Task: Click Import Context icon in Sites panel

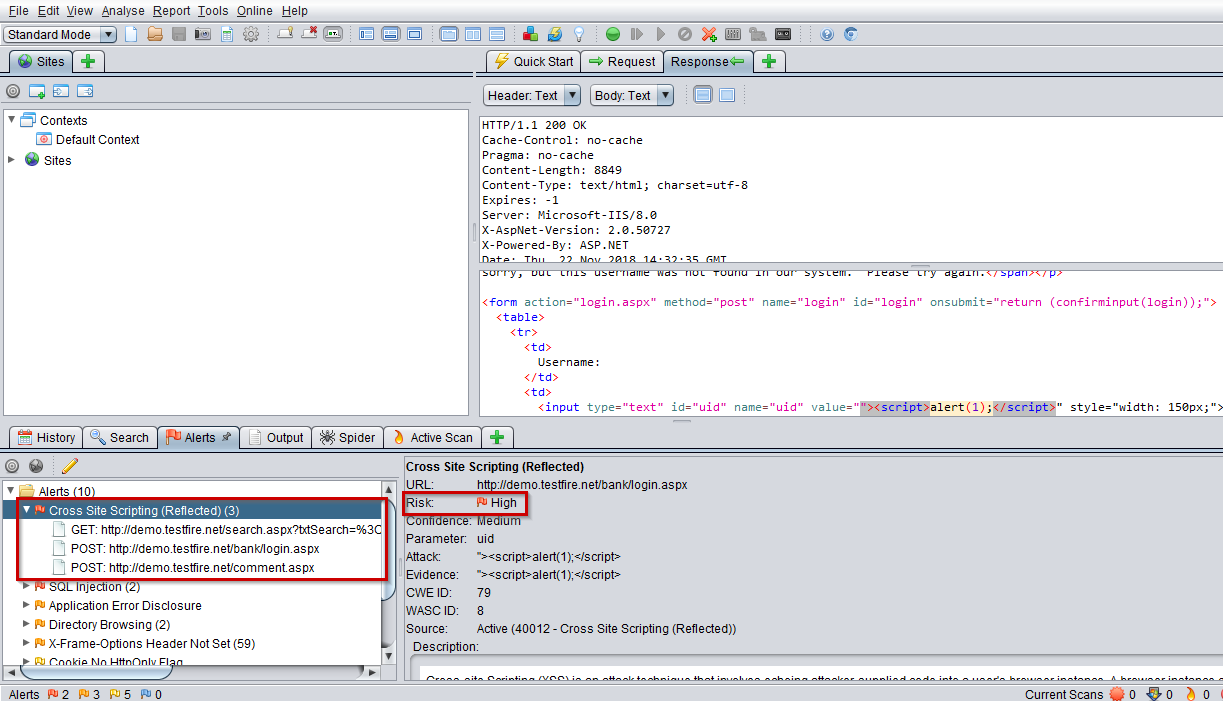Action: coord(61,91)
